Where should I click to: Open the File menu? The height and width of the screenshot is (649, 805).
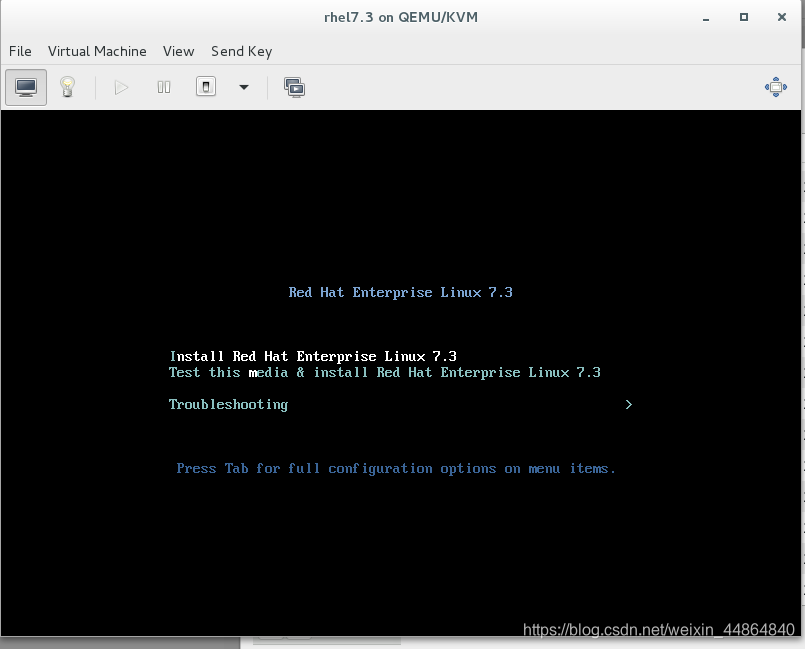pyautogui.click(x=20, y=51)
